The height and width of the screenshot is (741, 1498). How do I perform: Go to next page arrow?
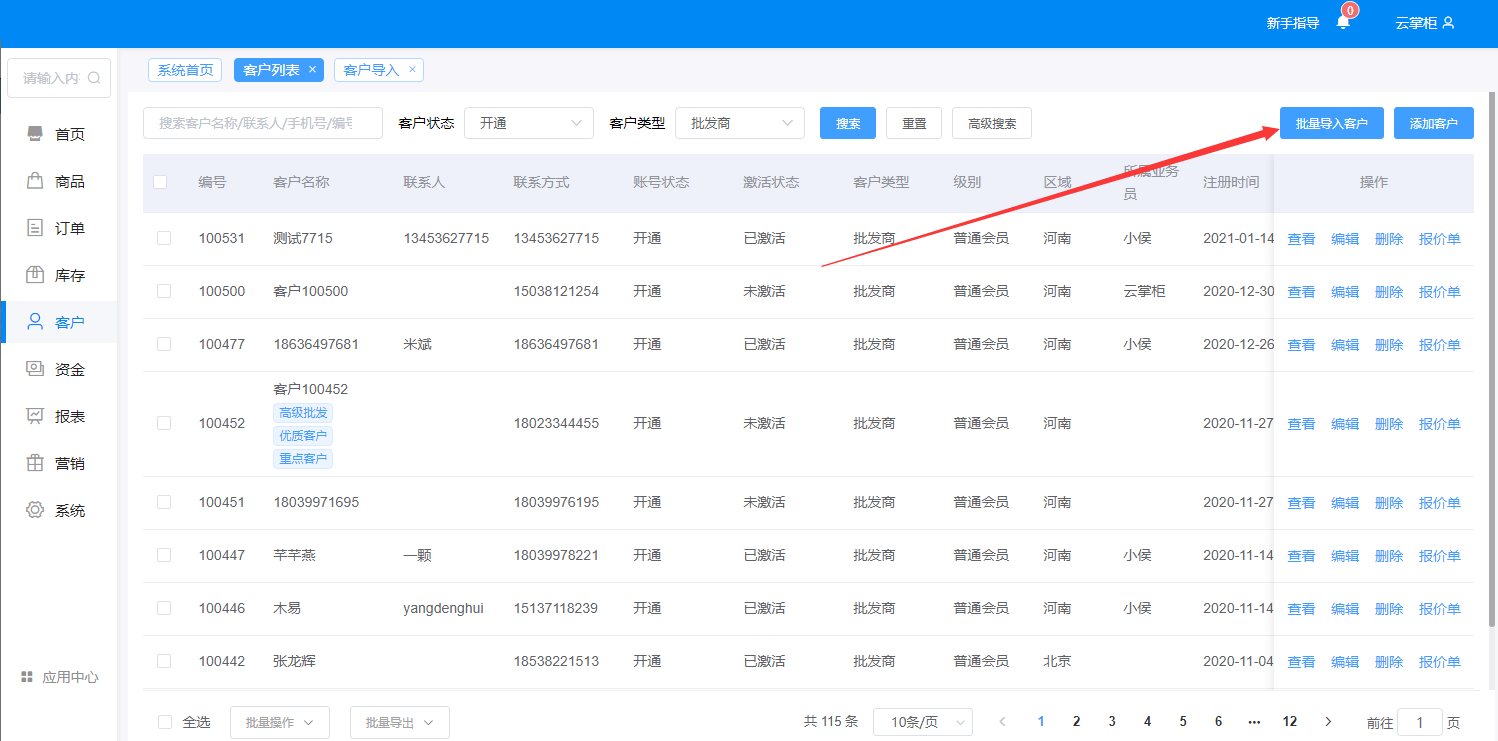point(1328,722)
